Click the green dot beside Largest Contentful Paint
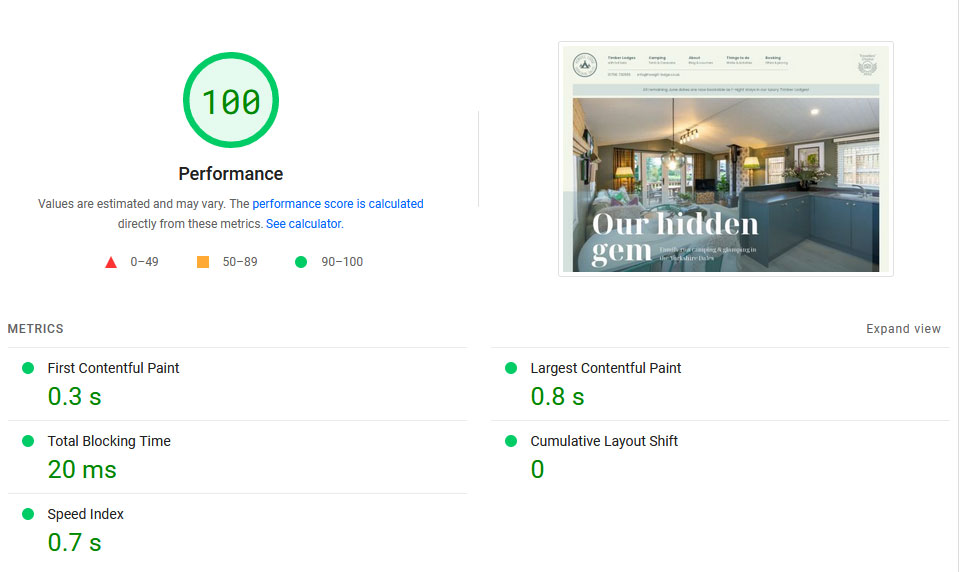The width and height of the screenshot is (959, 572). (511, 368)
